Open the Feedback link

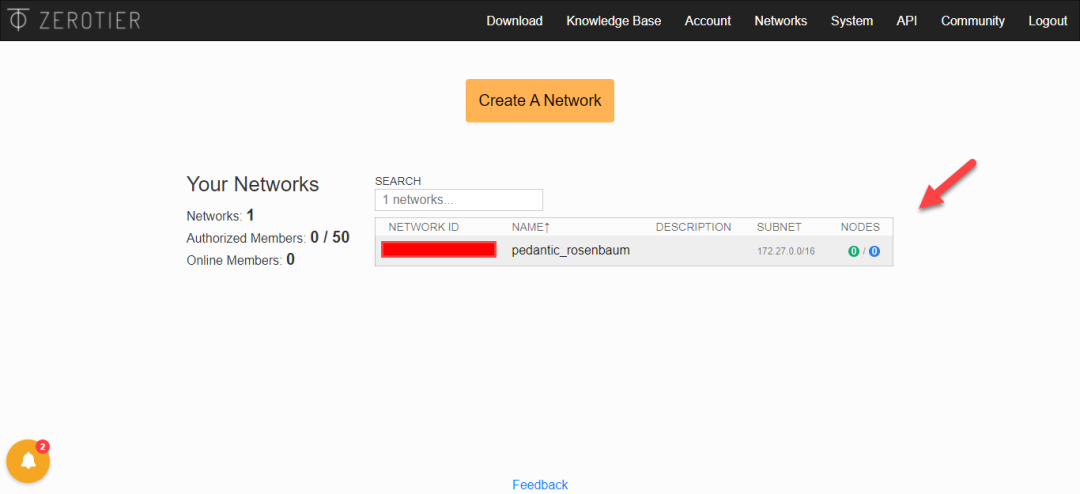pos(540,485)
